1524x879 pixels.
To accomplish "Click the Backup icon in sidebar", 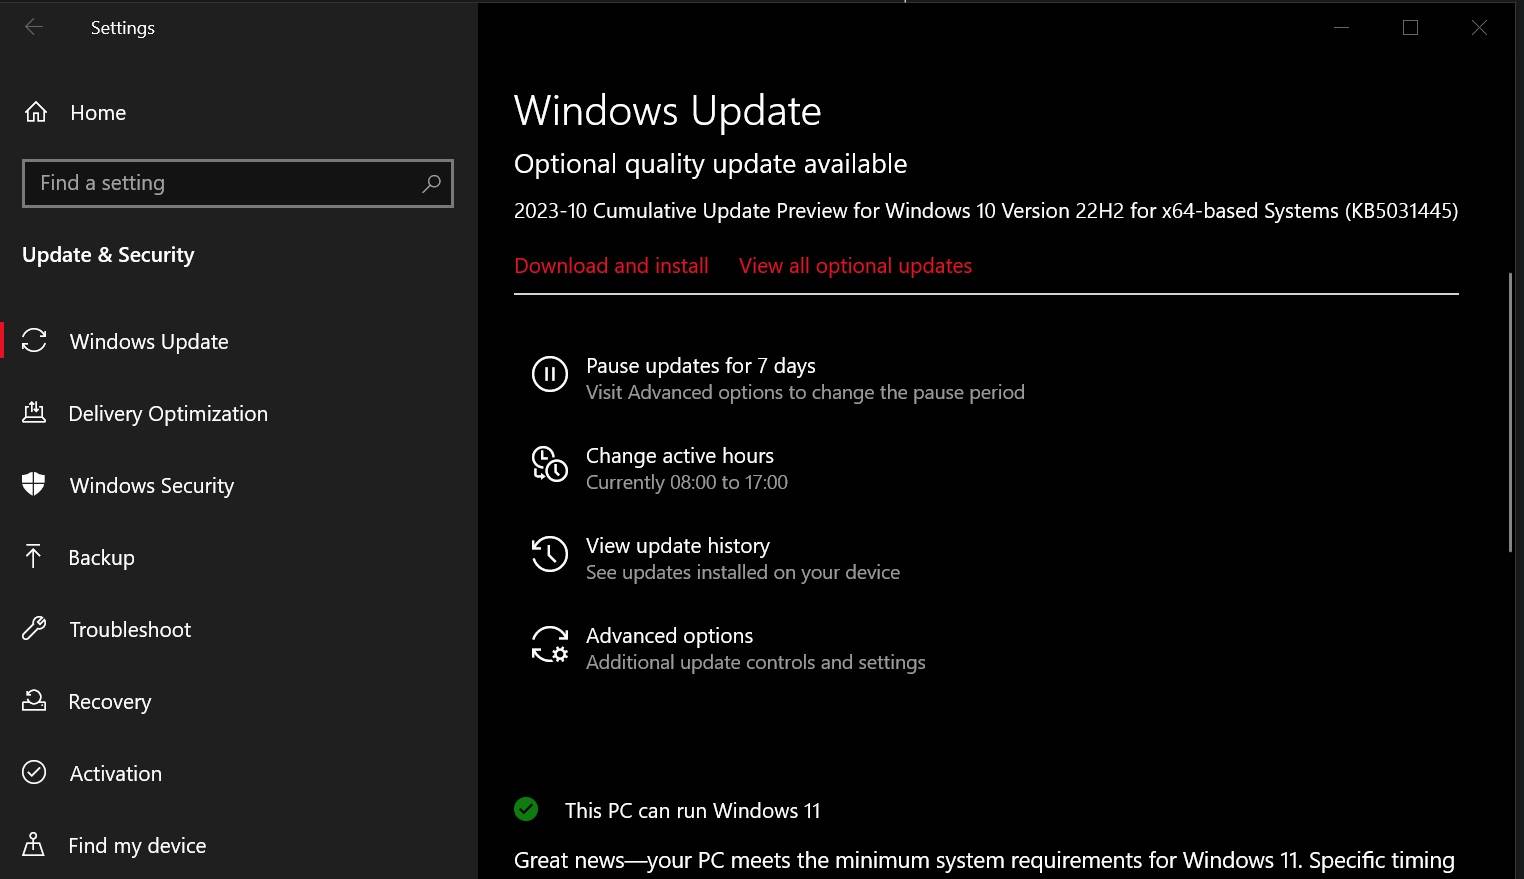I will (35, 557).
